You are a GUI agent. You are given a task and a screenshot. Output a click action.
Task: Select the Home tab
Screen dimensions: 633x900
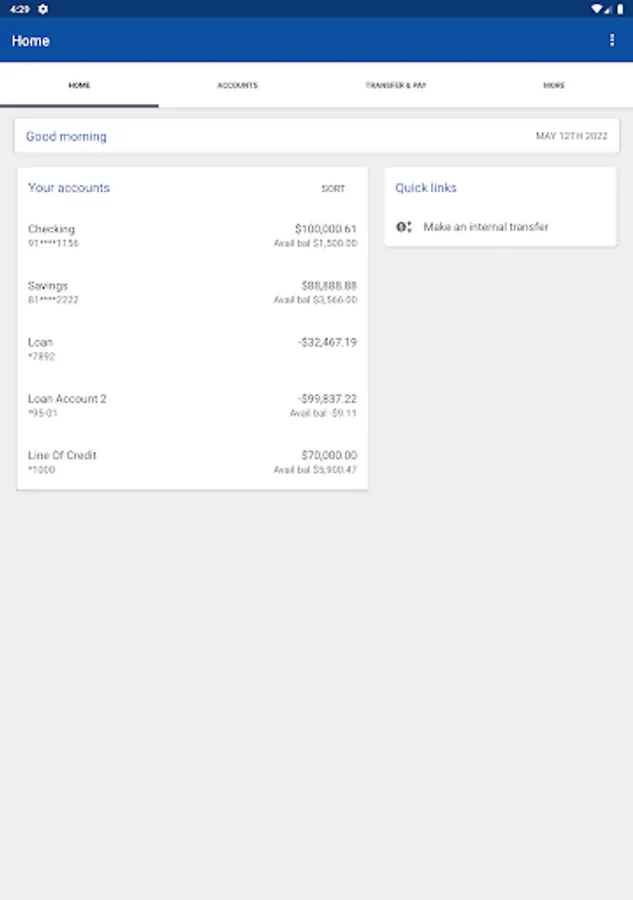coord(79,85)
